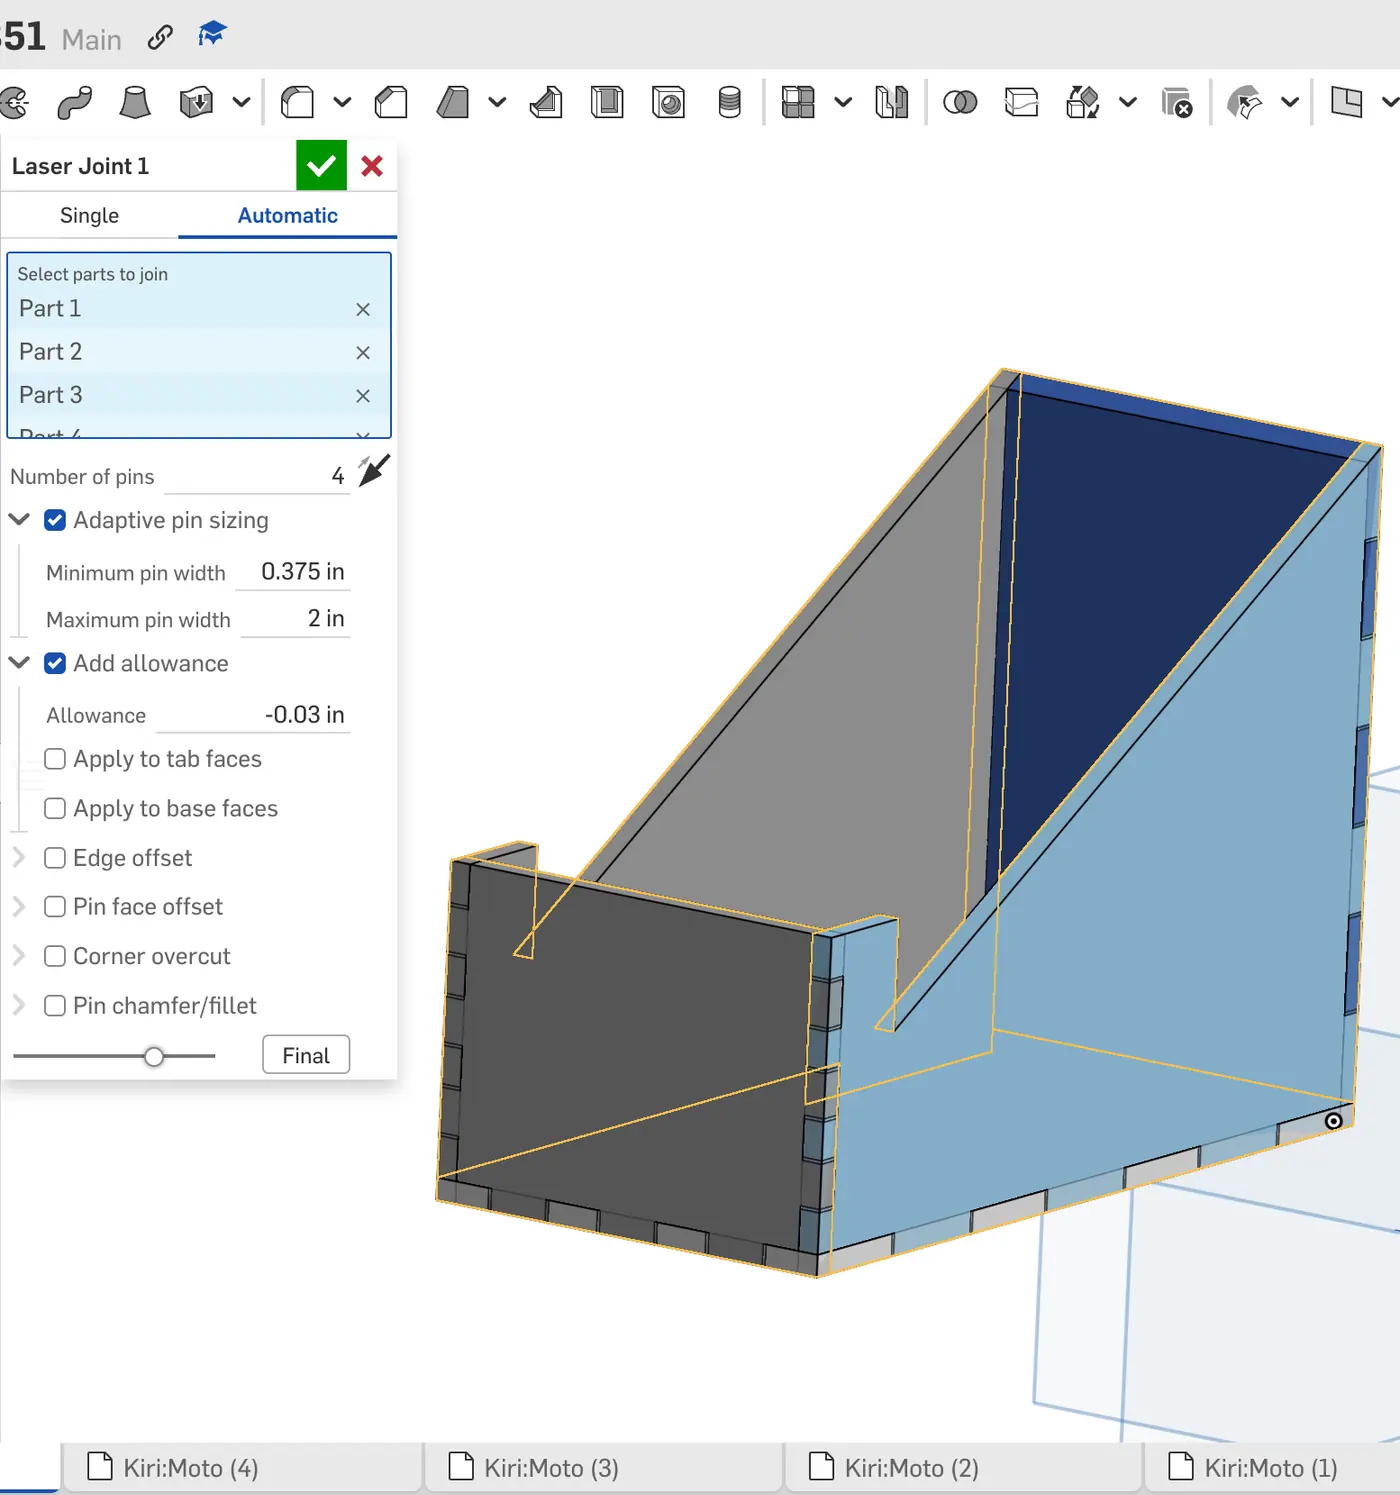This screenshot has width=1400, height=1495.
Task: Click the feature rollback slider handle
Action: (154, 1057)
